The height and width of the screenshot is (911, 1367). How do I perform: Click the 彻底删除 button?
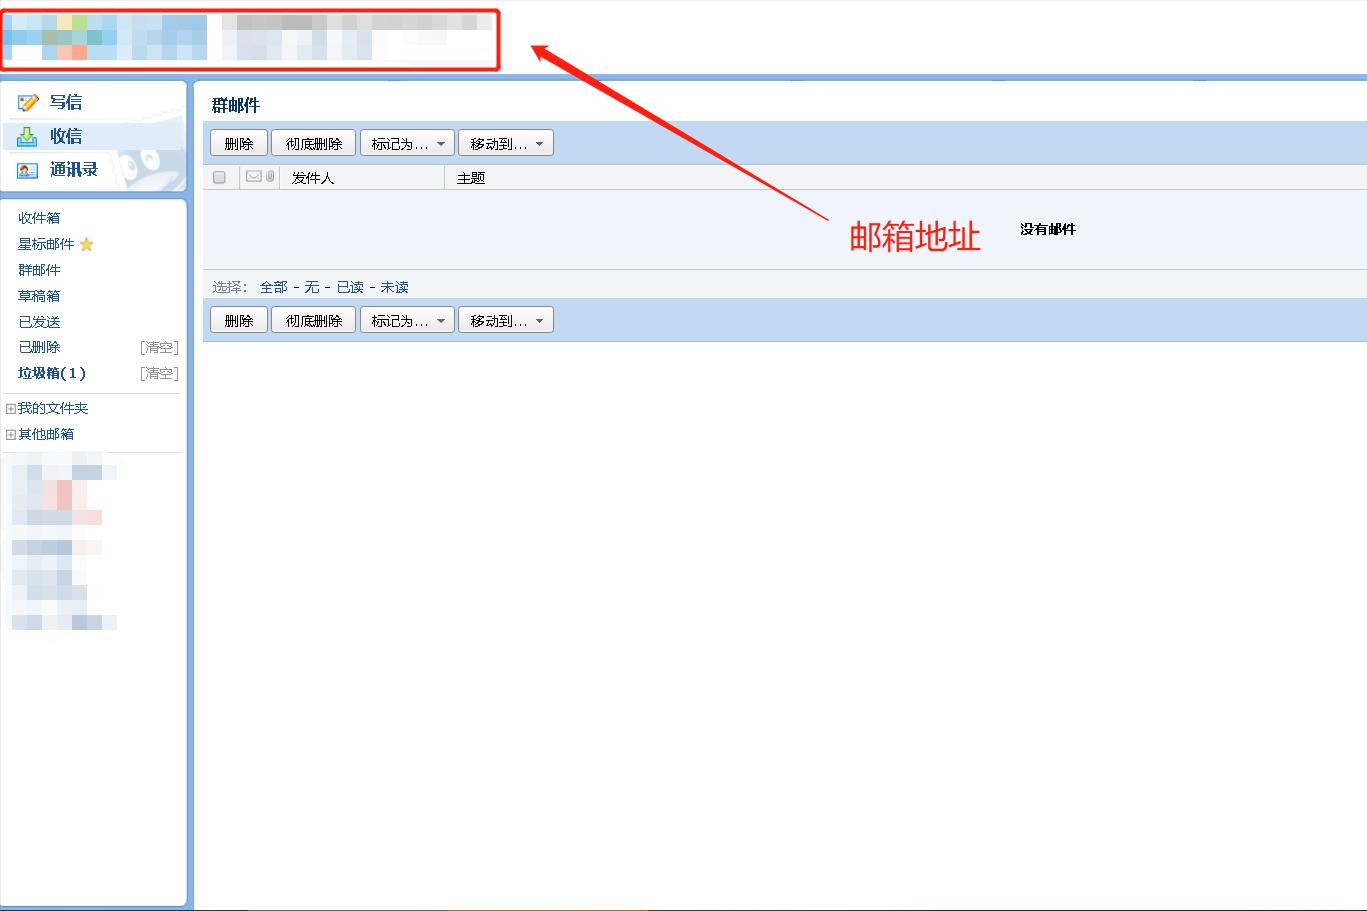(x=313, y=142)
